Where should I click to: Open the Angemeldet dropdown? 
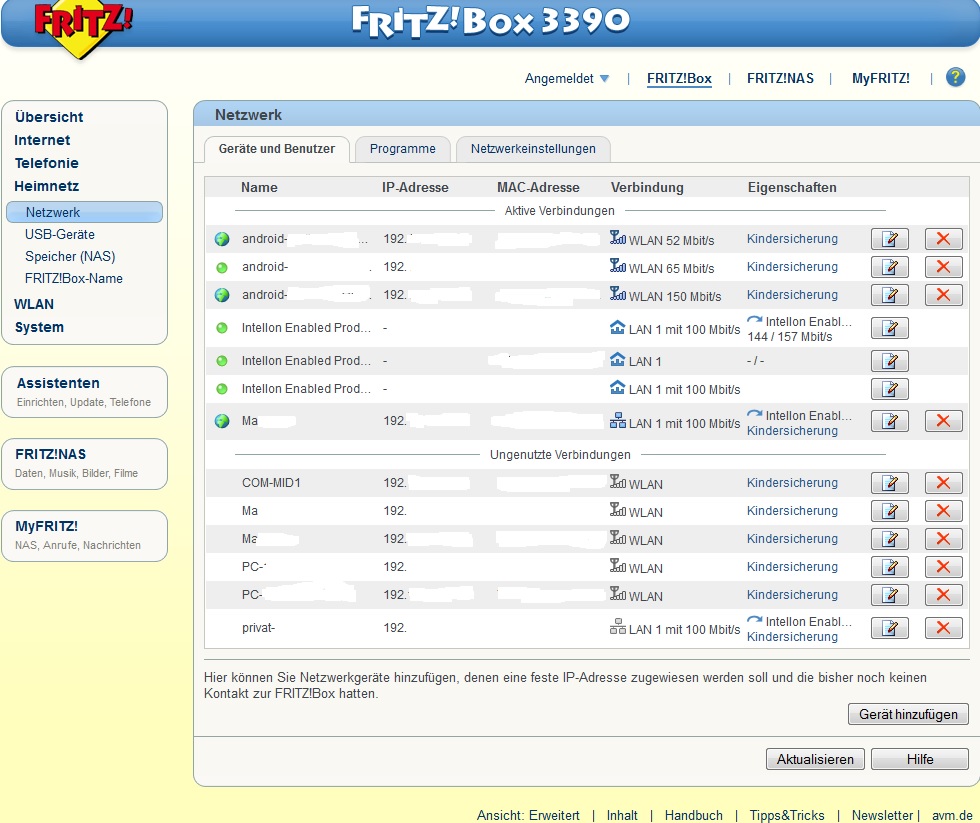click(566, 79)
